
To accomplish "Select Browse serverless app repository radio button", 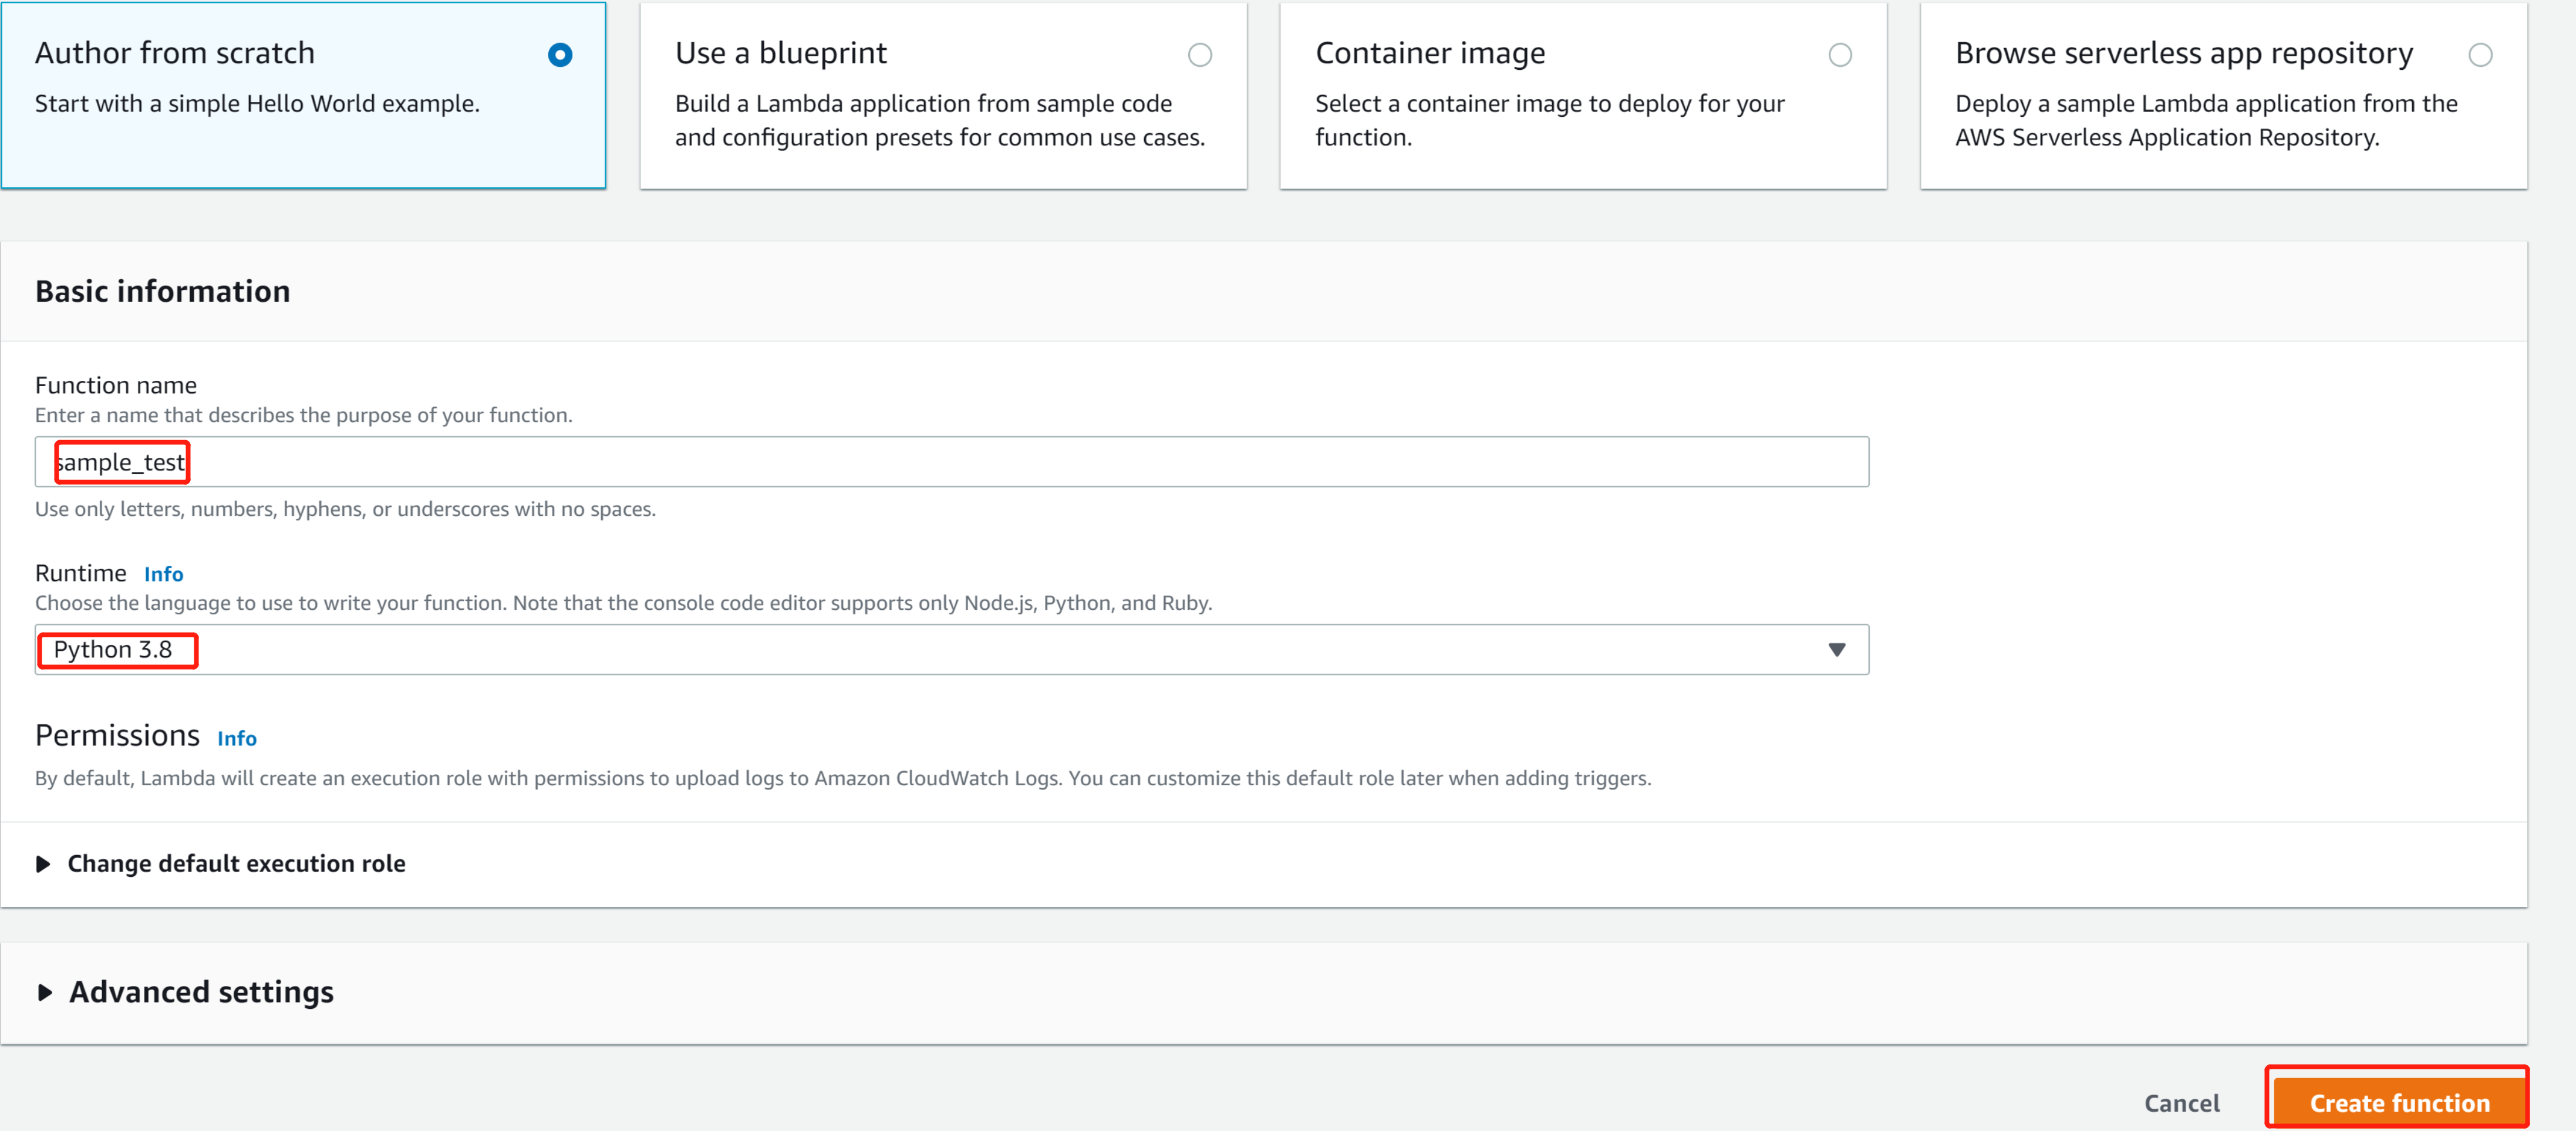I will (x=2479, y=55).
